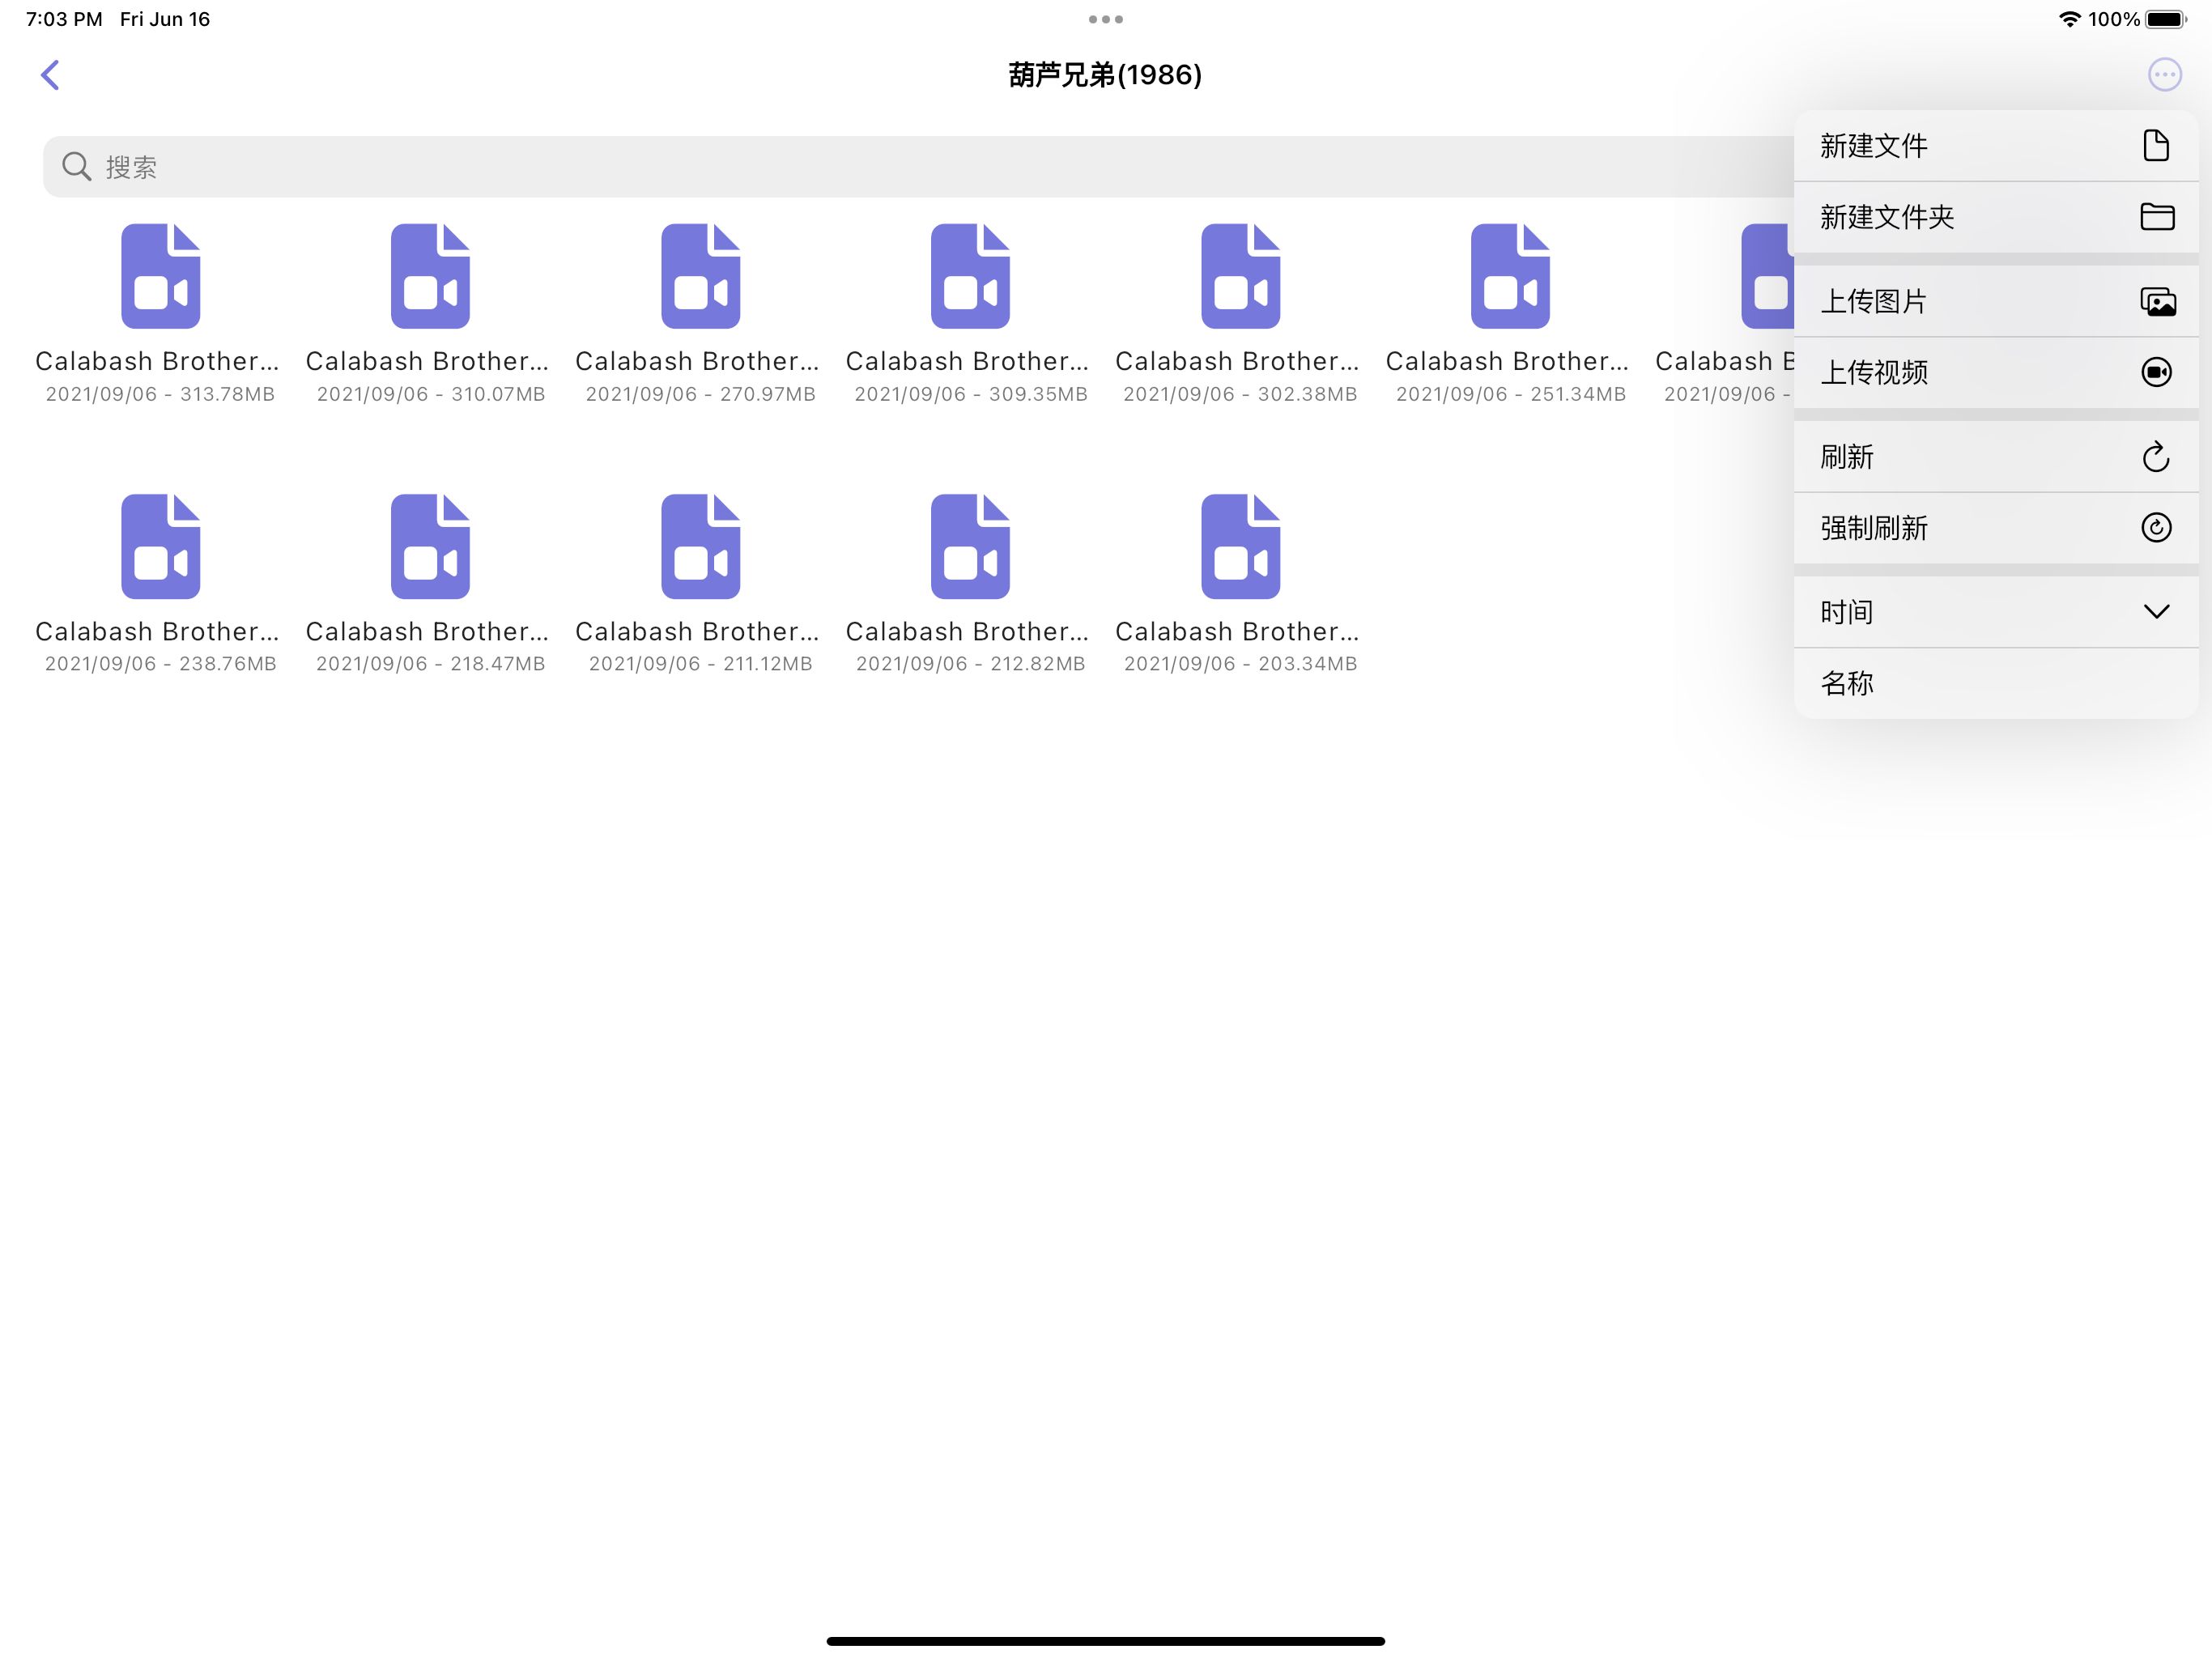The image size is (2212, 1658).
Task: Tap the Wi-Fi status icon
Action: tap(2069, 19)
